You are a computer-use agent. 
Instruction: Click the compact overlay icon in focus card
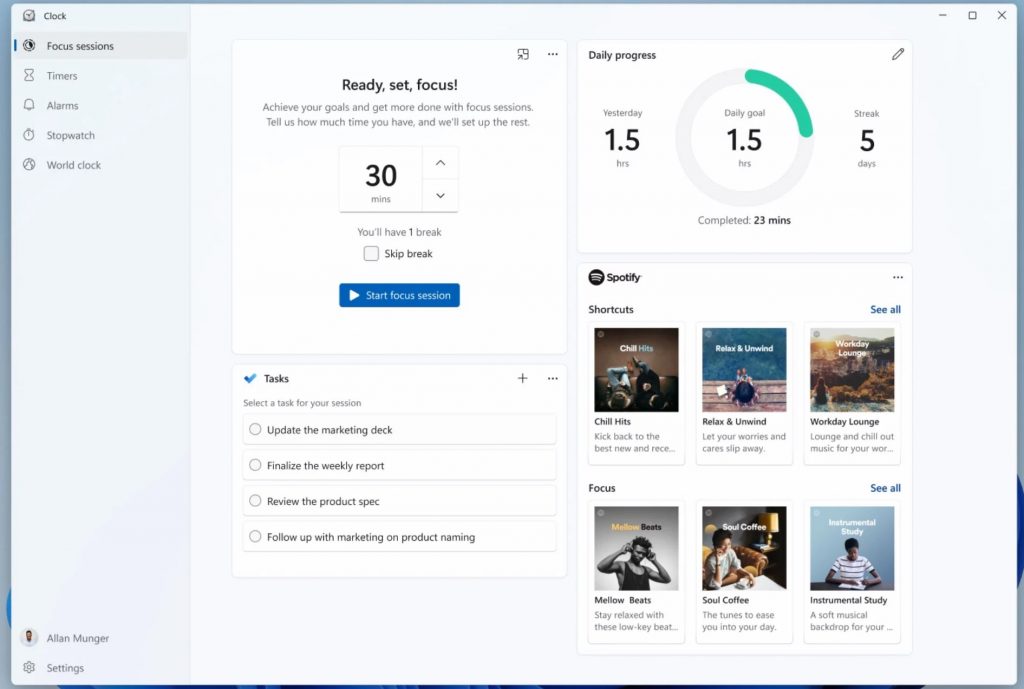[523, 55]
